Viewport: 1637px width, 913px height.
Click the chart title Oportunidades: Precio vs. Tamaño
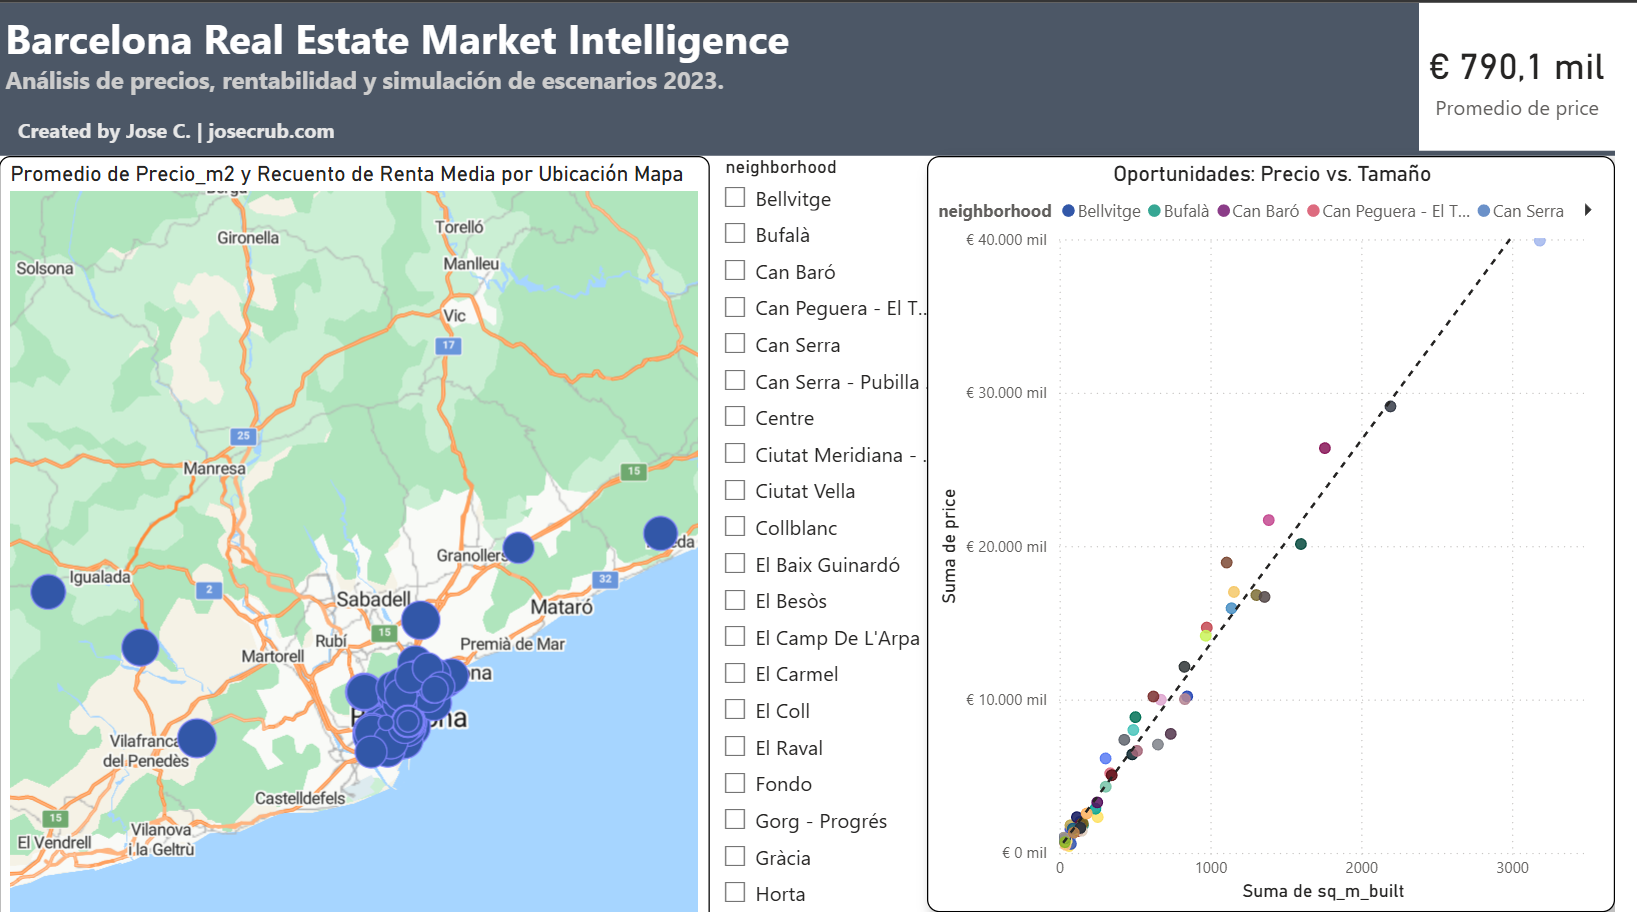pos(1272,174)
